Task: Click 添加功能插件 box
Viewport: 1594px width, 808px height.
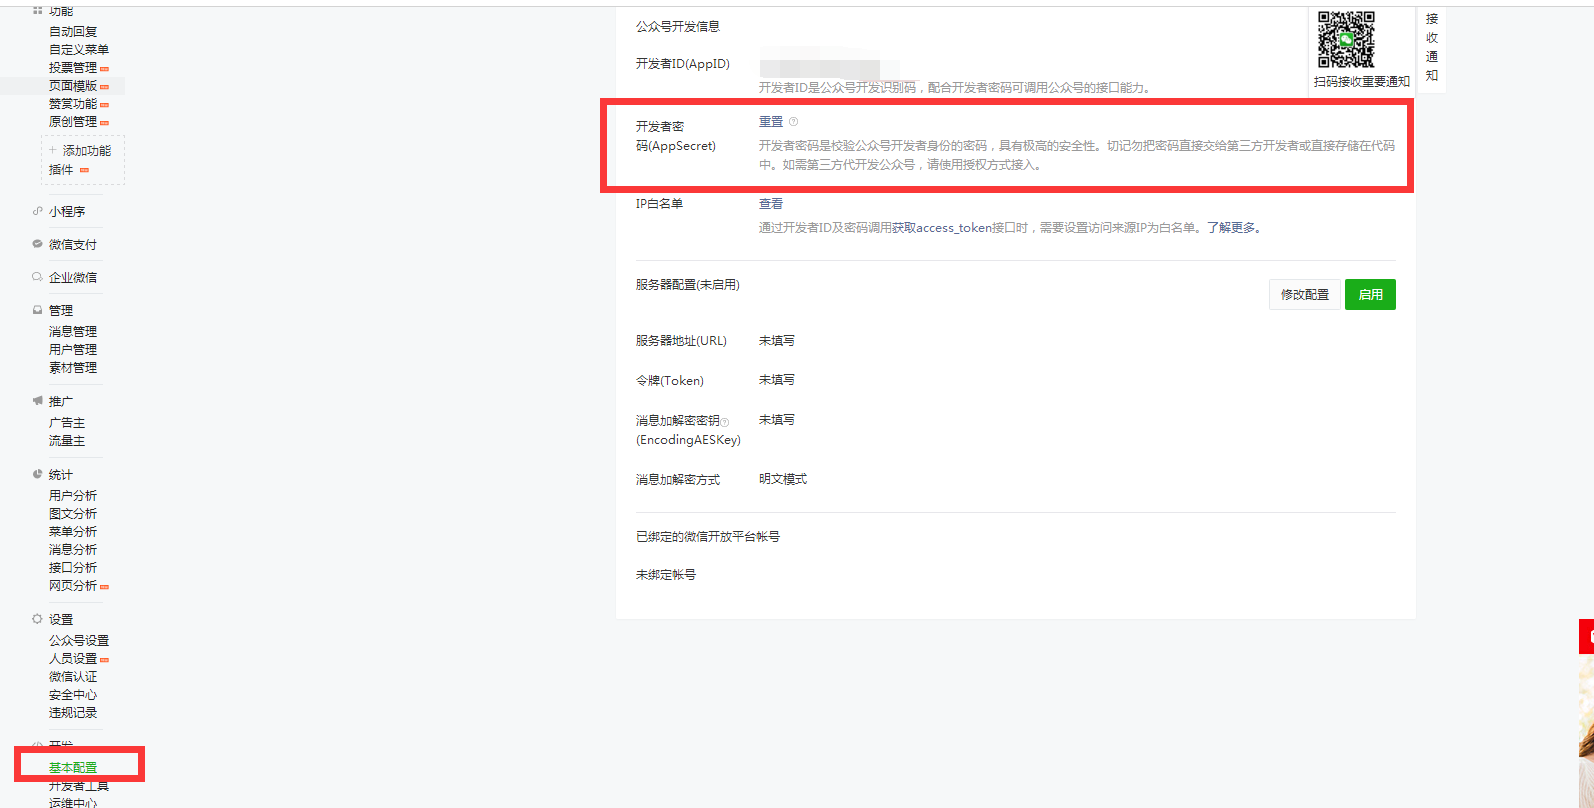Action: 83,160
